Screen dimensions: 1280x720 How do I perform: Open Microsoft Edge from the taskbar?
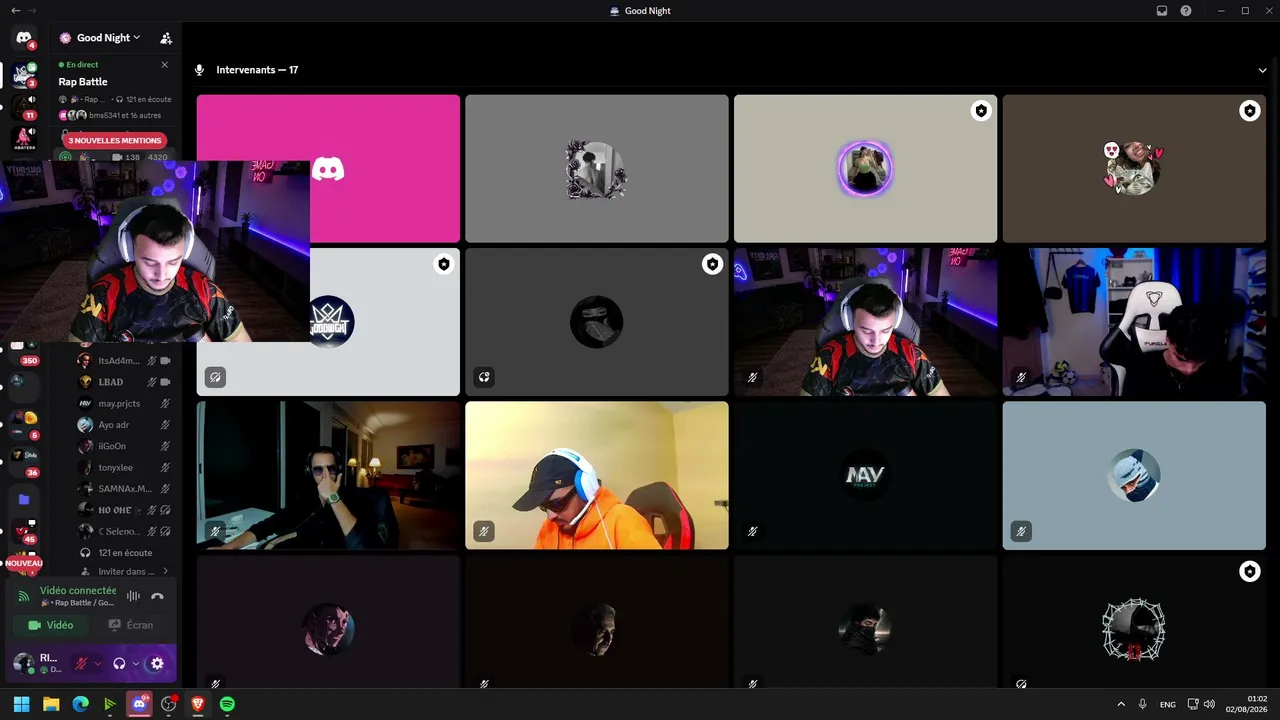[x=80, y=704]
